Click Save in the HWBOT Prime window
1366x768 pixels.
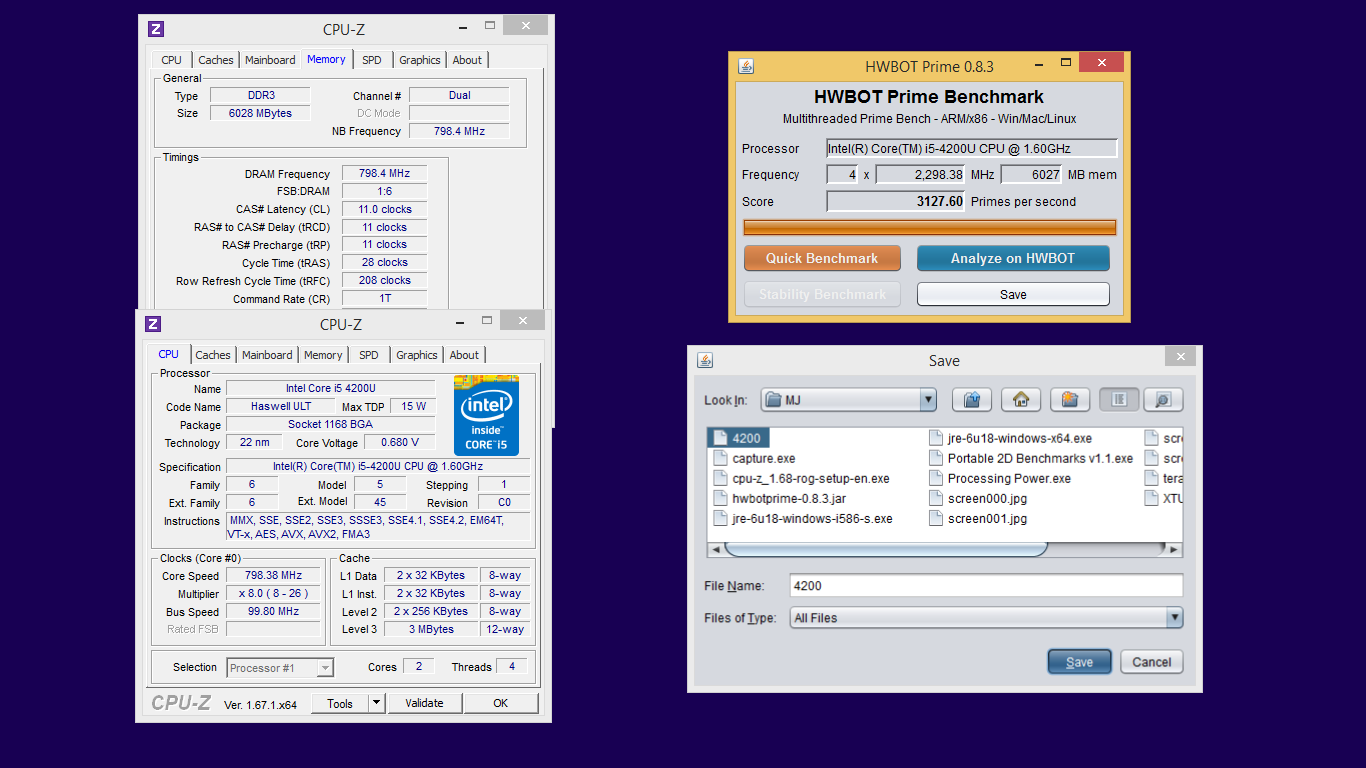pos(1013,294)
